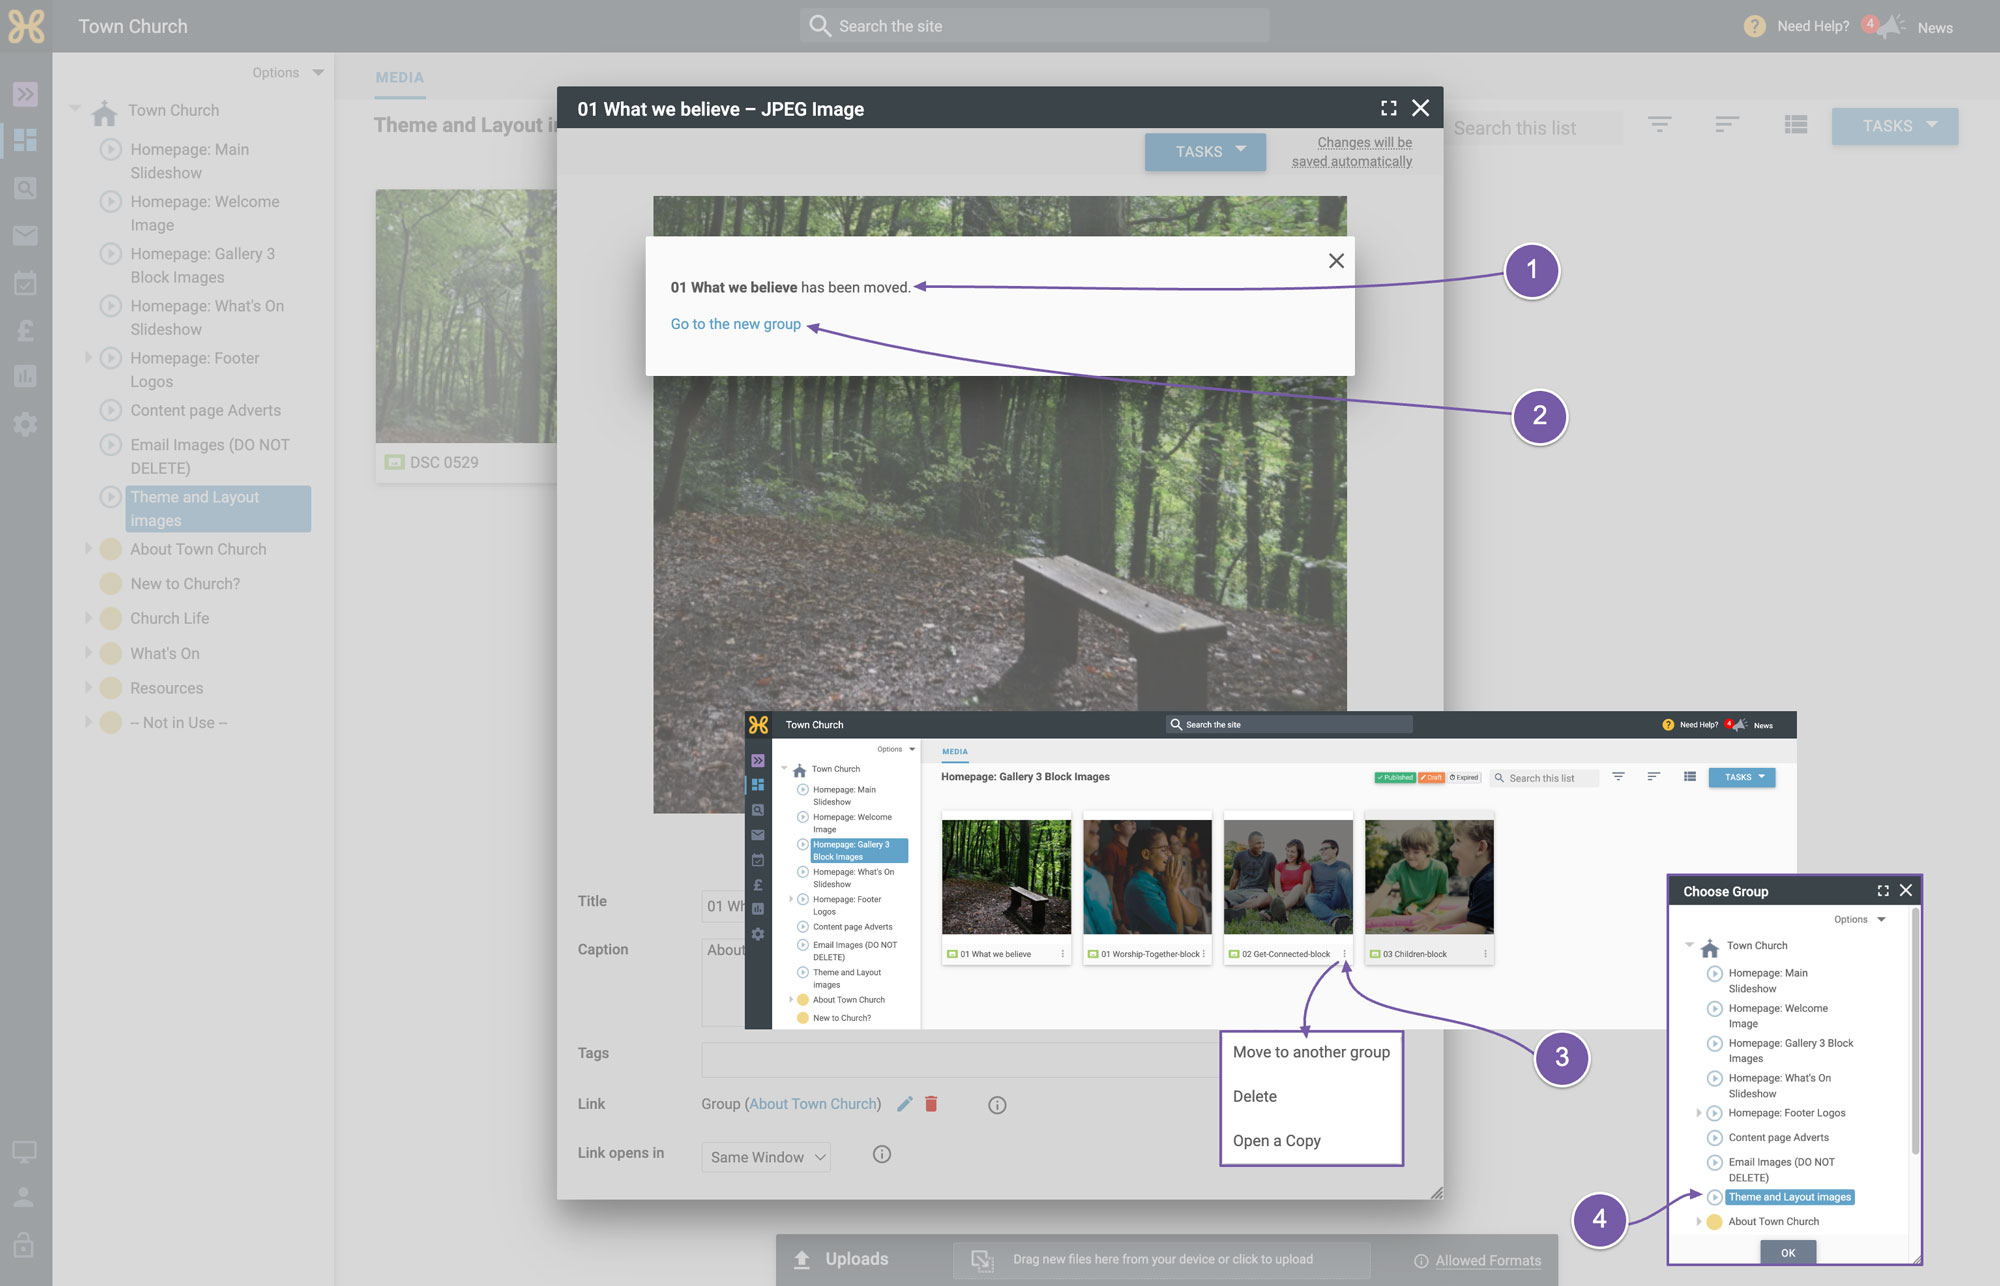Viewport: 2000px width, 1286px height.
Task: Click the three-dot menu on 03 Children-block card
Action: click(1486, 954)
